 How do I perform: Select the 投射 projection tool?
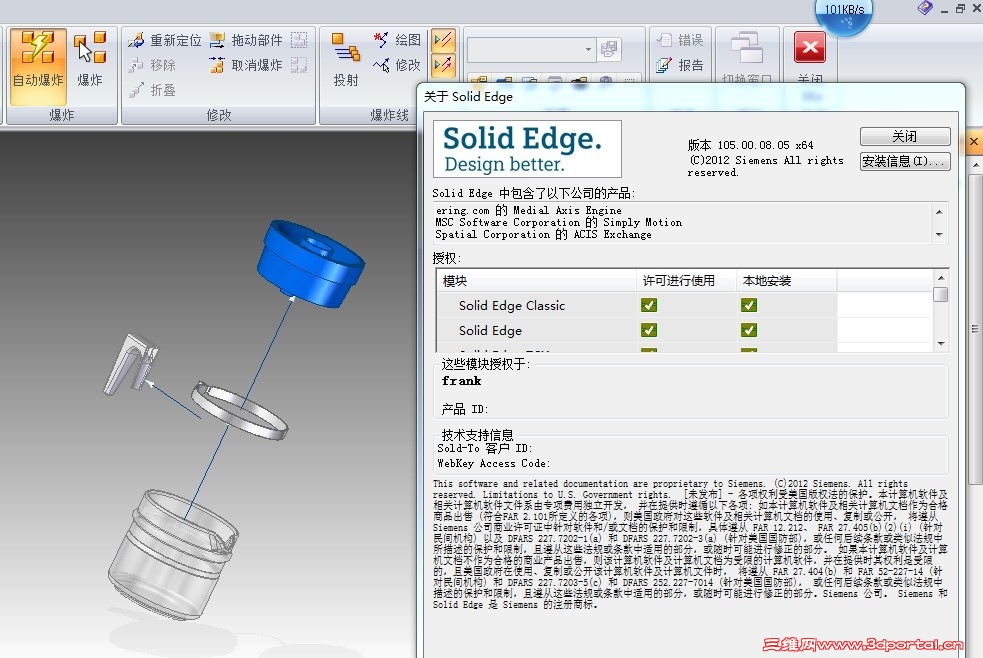point(345,60)
